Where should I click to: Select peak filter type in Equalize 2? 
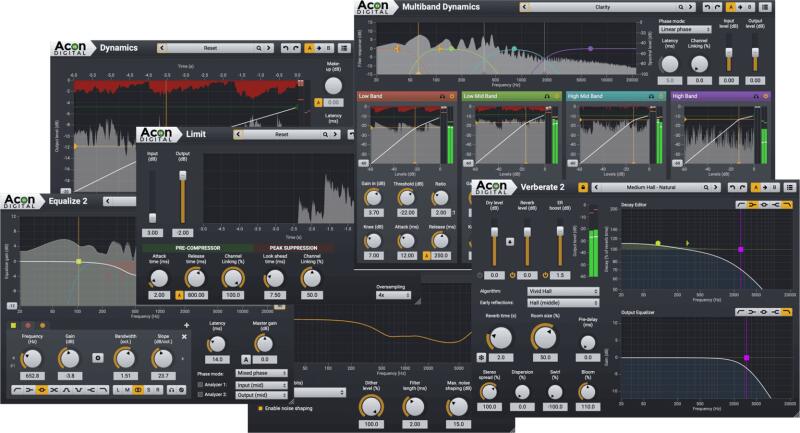click(42, 390)
